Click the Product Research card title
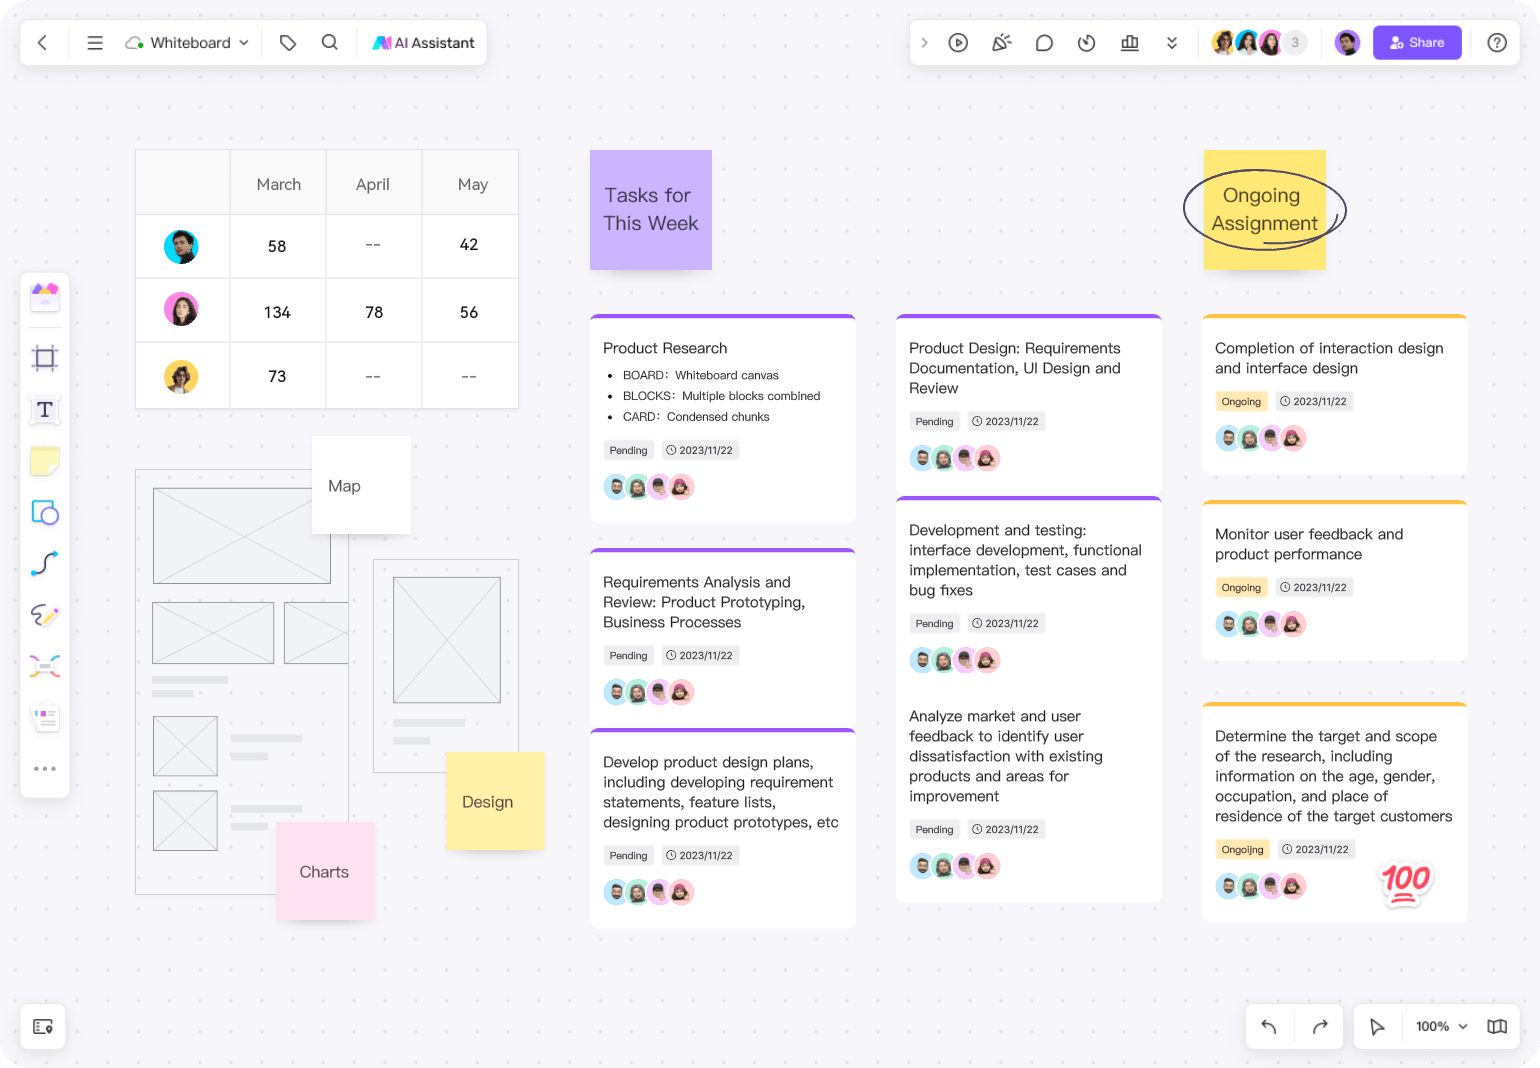 pyautogui.click(x=665, y=348)
